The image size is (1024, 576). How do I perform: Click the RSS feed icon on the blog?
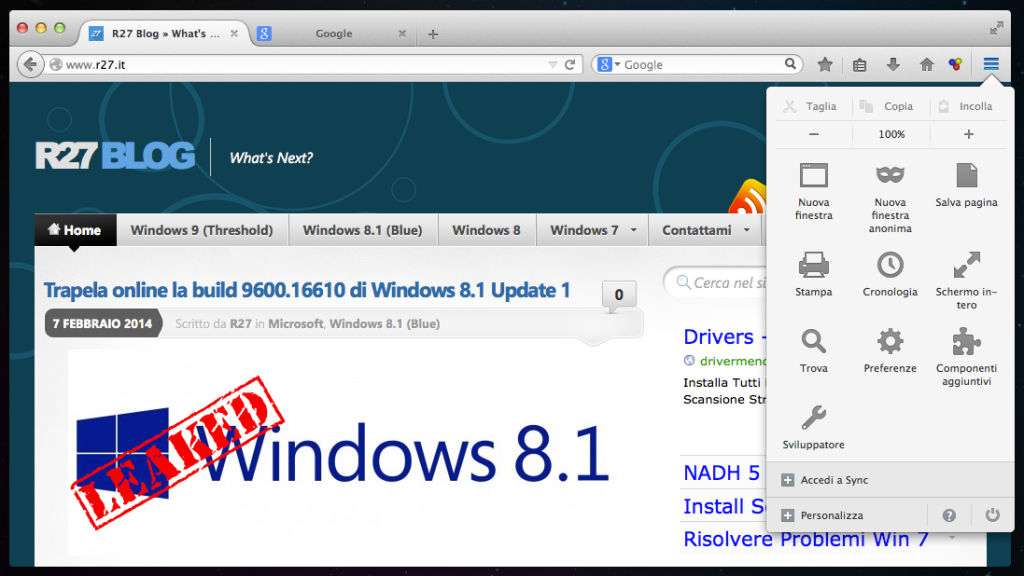click(x=748, y=197)
